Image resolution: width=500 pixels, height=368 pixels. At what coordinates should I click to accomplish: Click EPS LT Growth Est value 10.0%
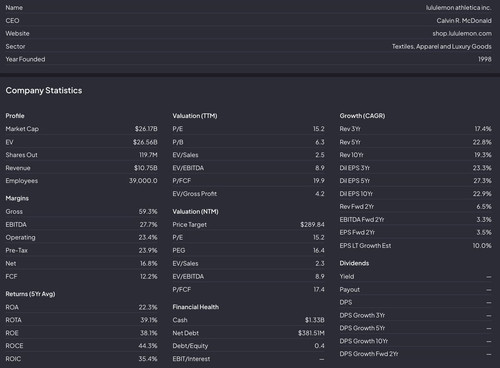coord(482,246)
